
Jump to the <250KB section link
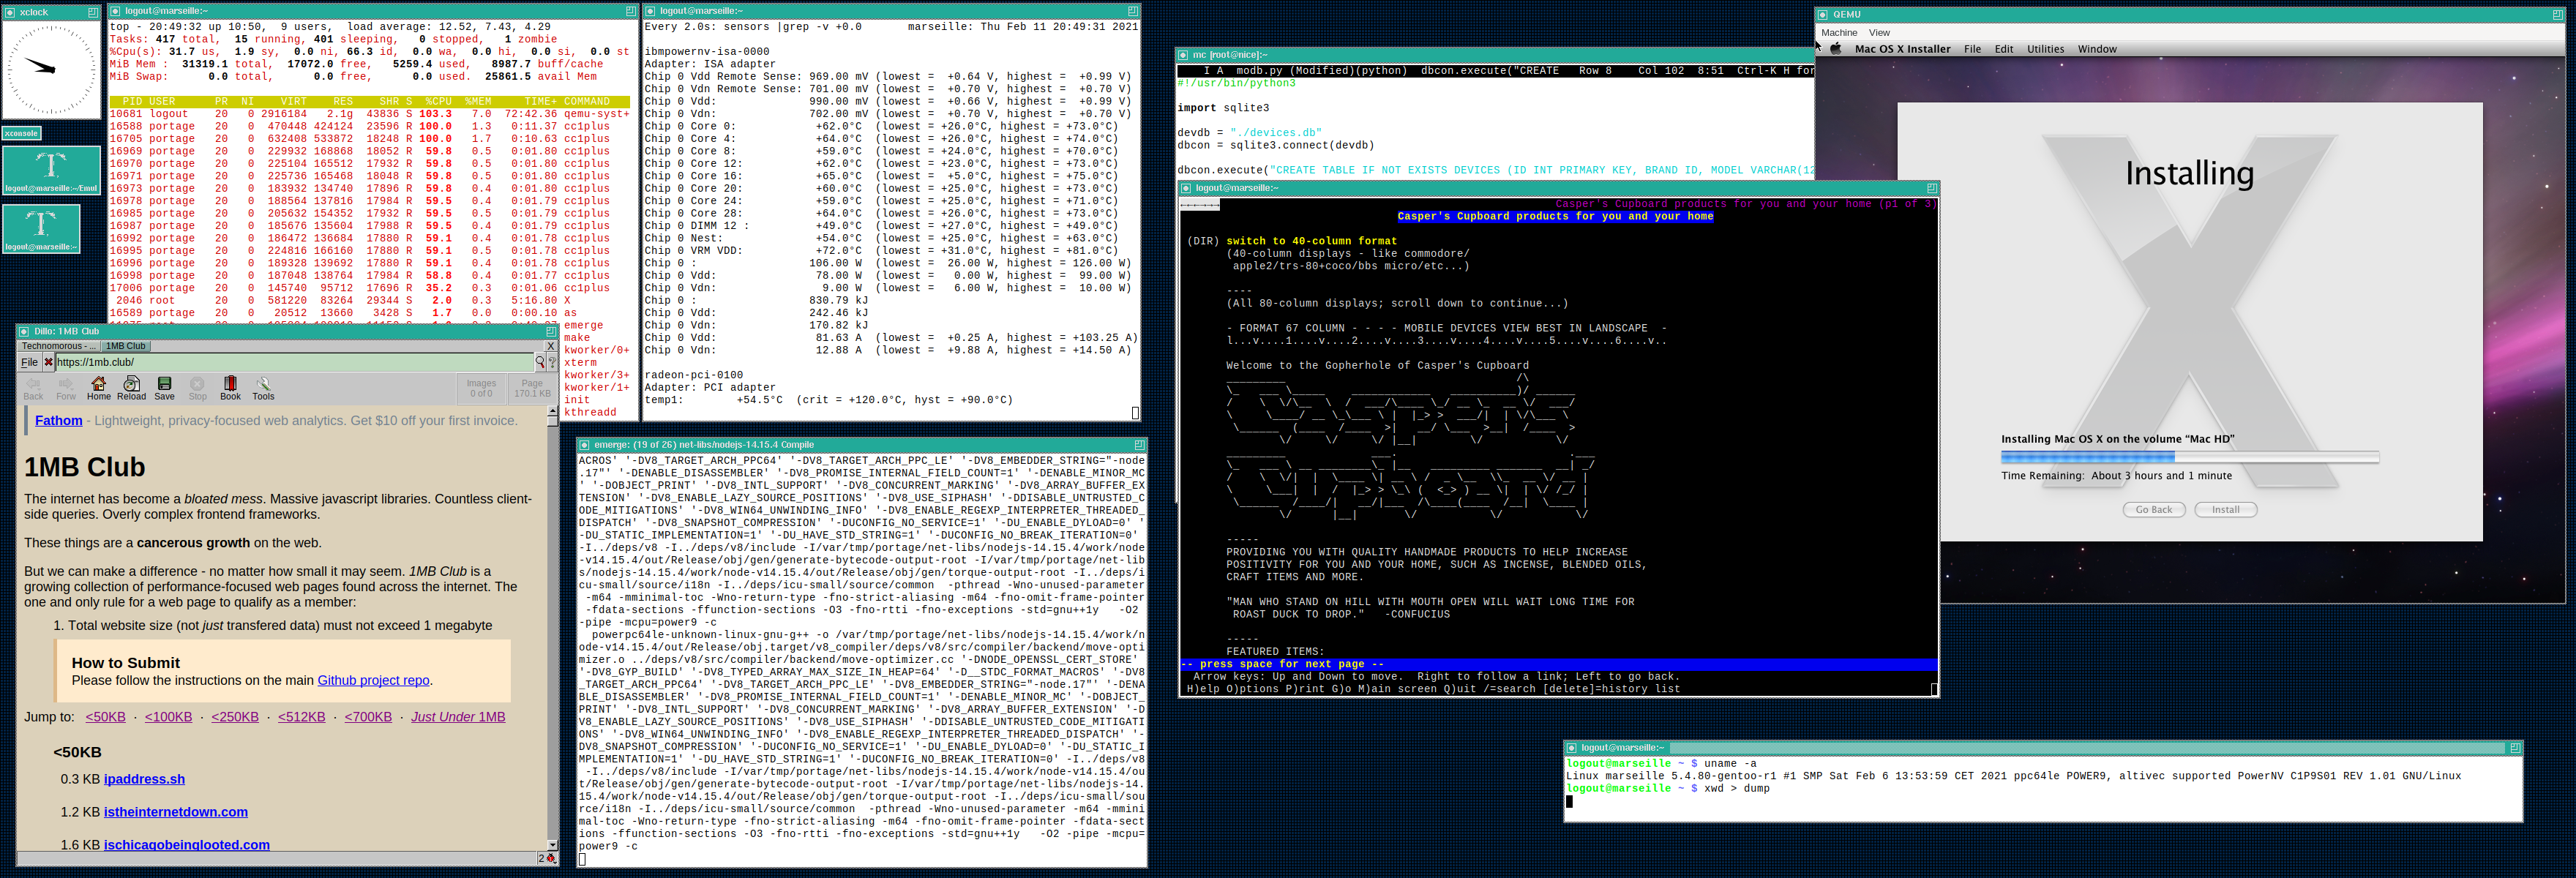click(234, 717)
